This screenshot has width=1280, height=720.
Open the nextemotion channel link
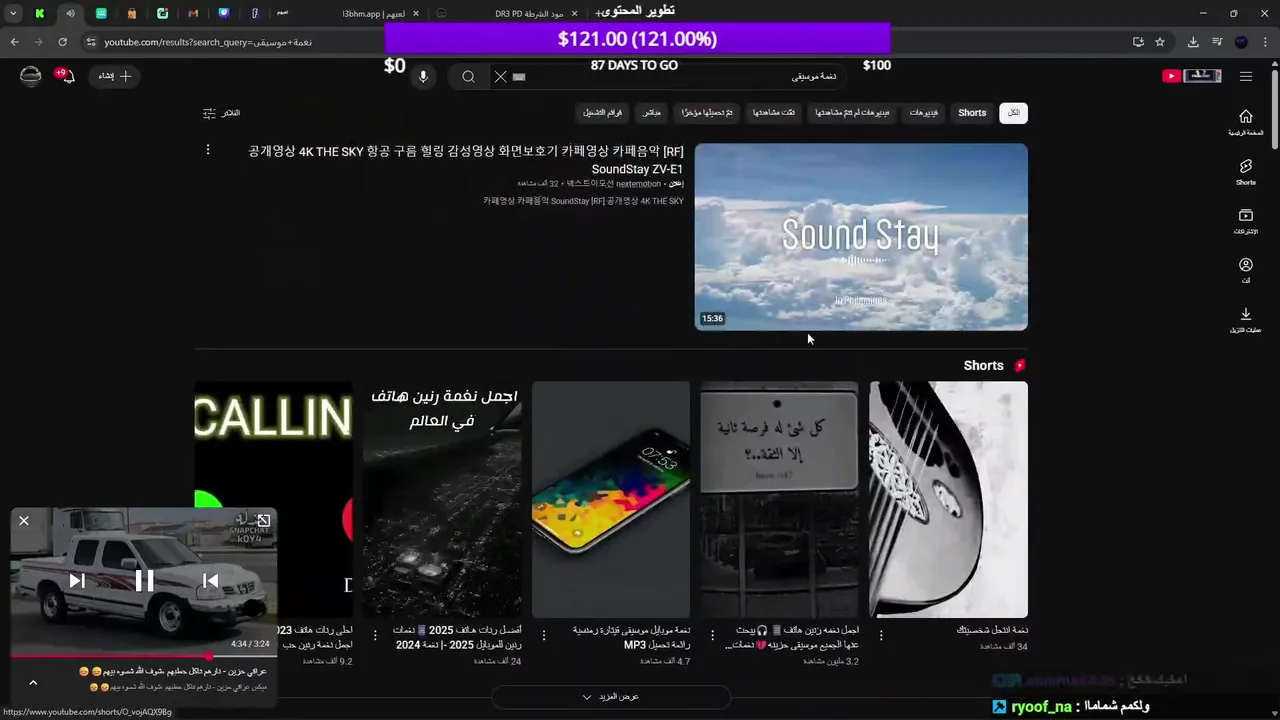pyautogui.click(x=638, y=184)
